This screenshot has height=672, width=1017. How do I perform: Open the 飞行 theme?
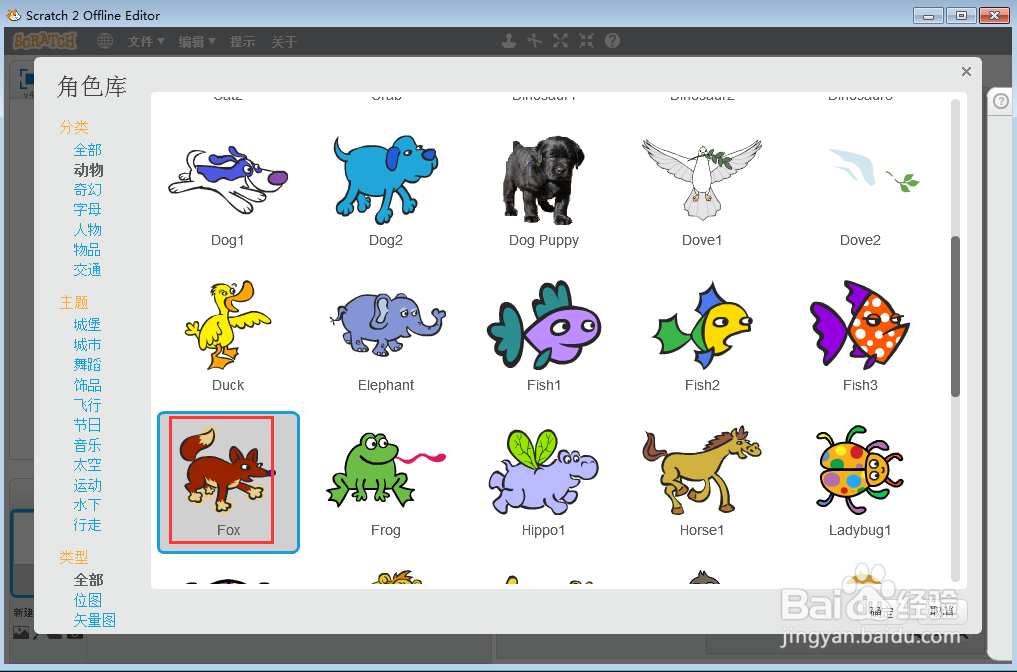[88, 405]
